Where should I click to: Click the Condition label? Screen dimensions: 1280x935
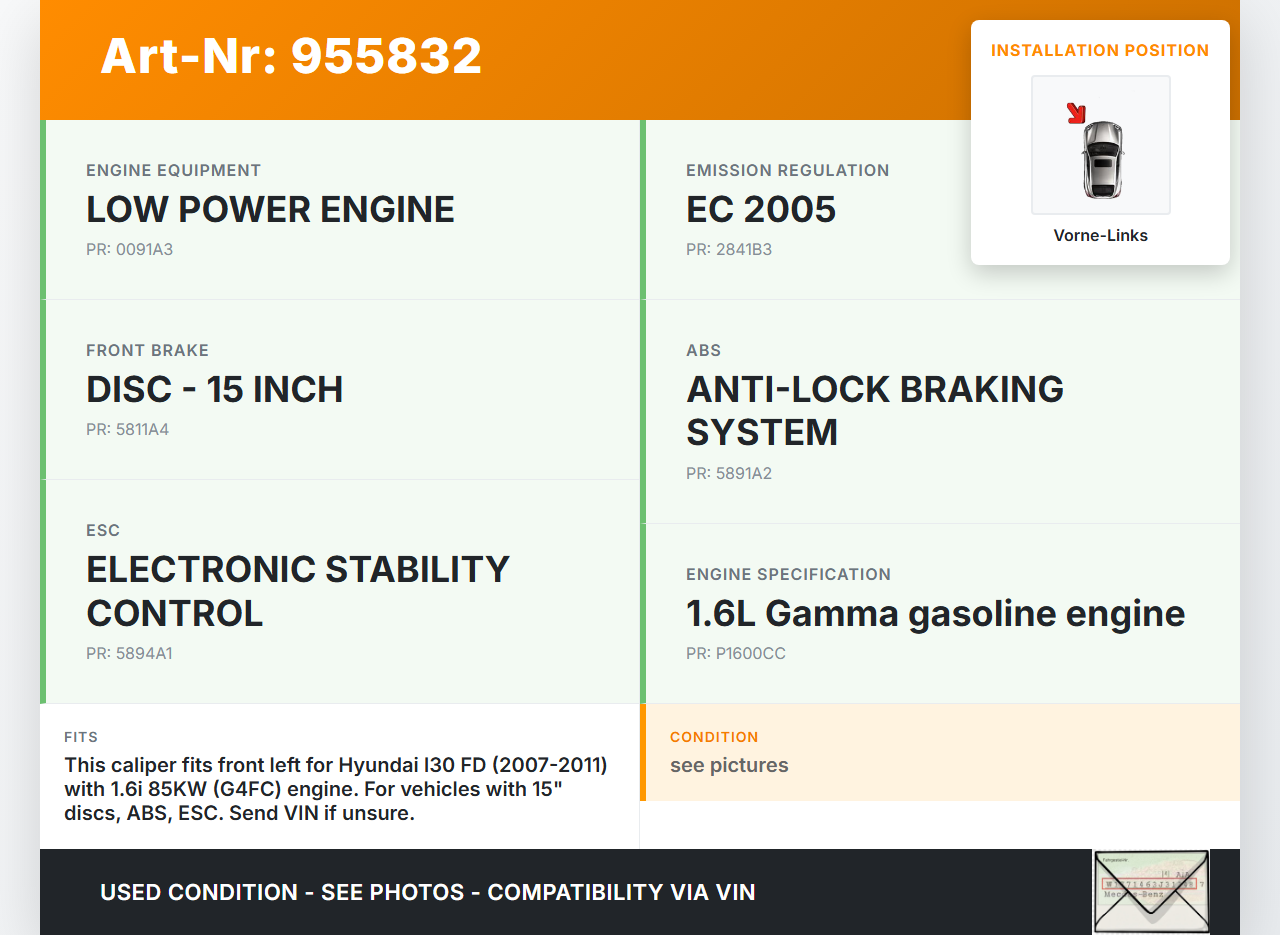pyautogui.click(x=714, y=737)
